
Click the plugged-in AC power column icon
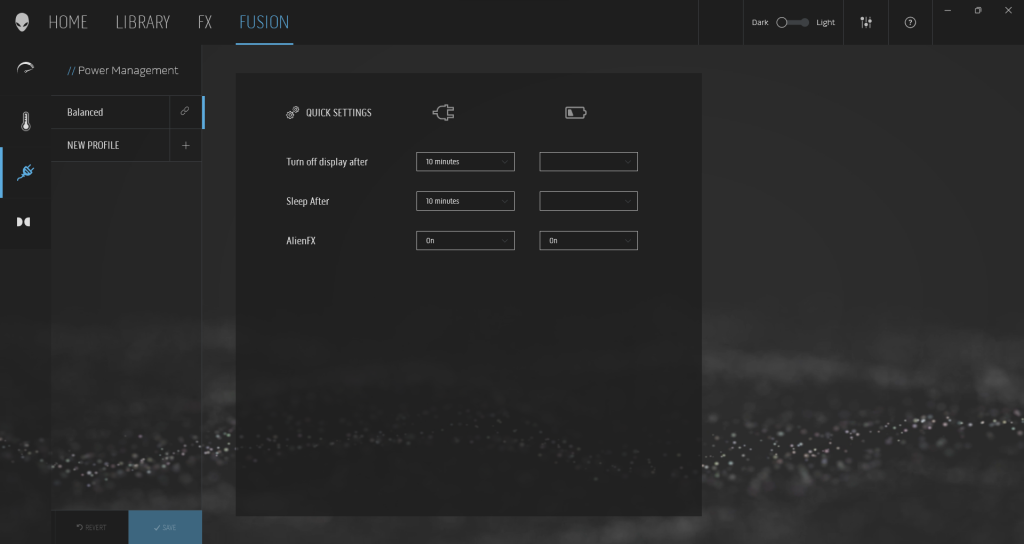tap(443, 113)
